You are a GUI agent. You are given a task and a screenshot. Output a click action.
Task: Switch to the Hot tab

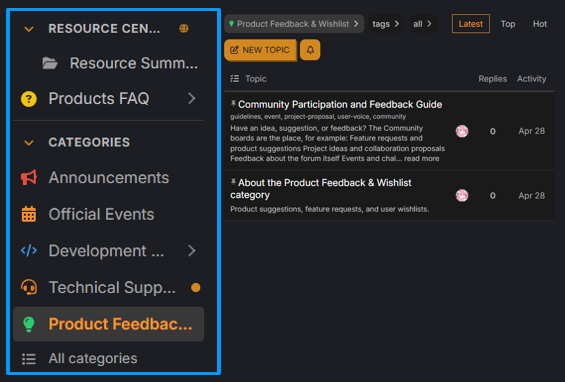tap(540, 24)
